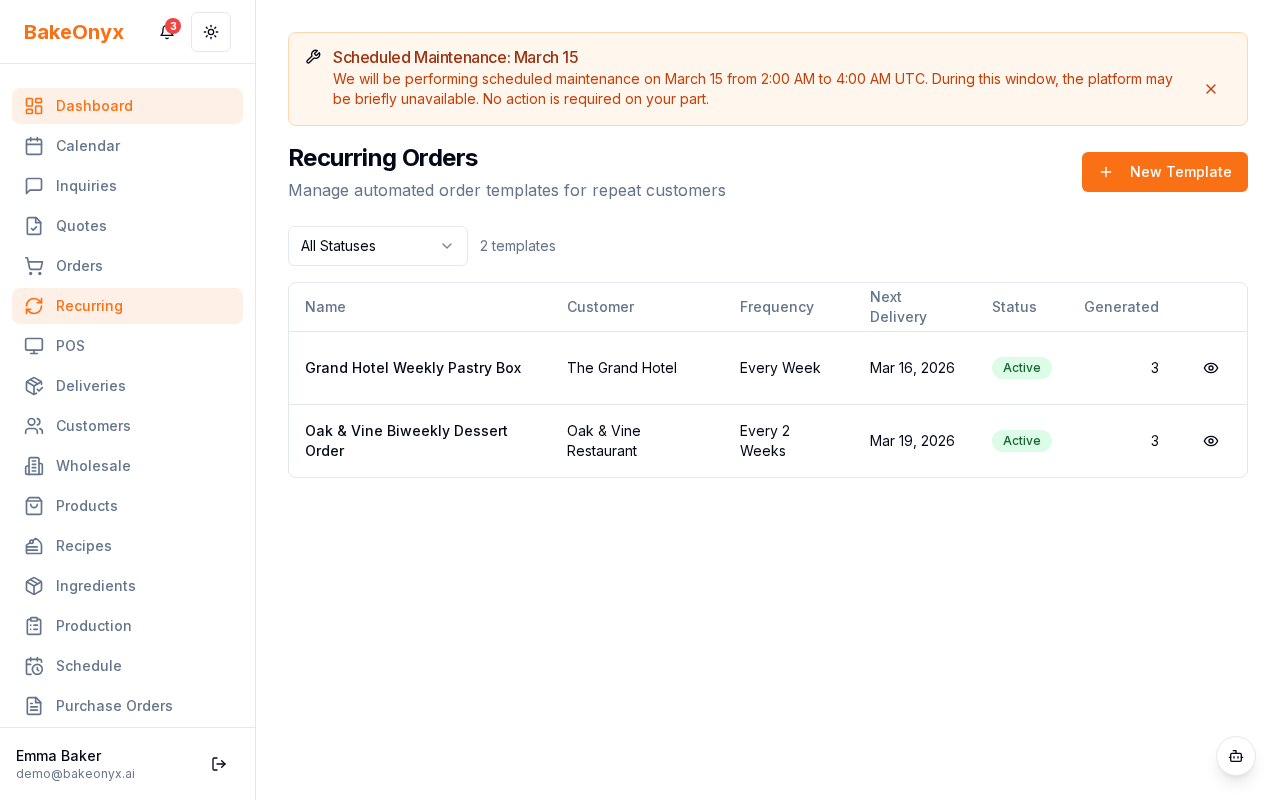Screen dimensions: 1280x800
Task: Create a New Template
Action: coord(1164,172)
